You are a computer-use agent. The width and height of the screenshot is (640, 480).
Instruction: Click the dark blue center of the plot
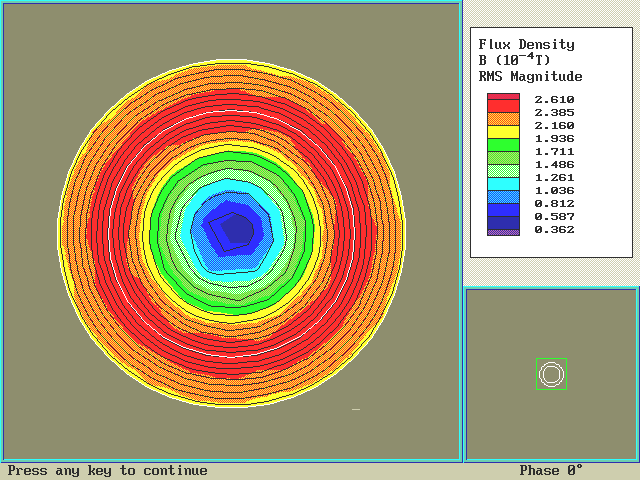tap(235, 230)
